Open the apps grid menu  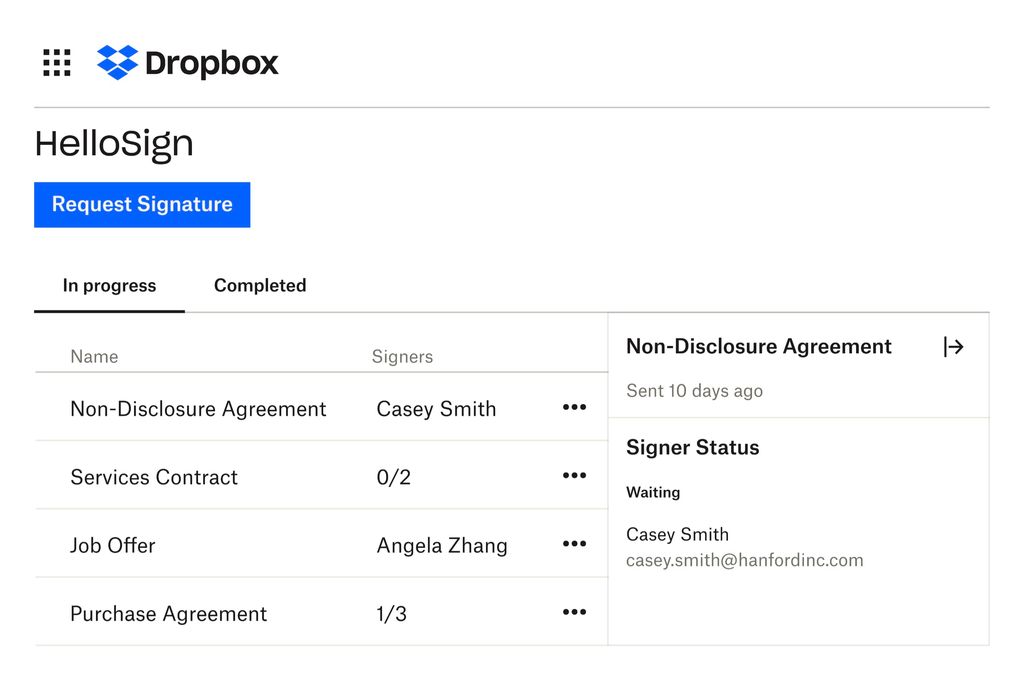pos(56,63)
